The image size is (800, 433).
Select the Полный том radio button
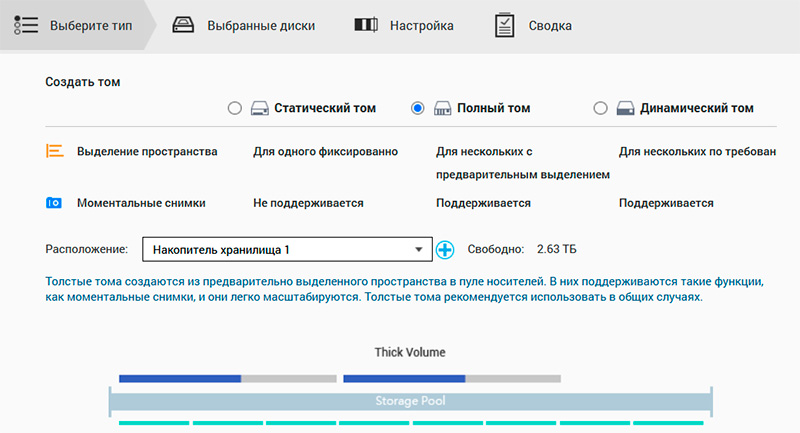pos(418,109)
